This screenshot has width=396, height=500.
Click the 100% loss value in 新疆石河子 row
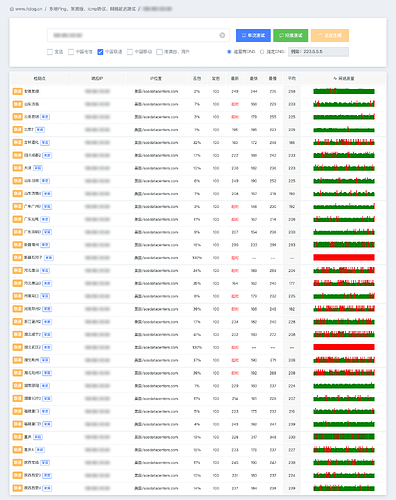197,258
